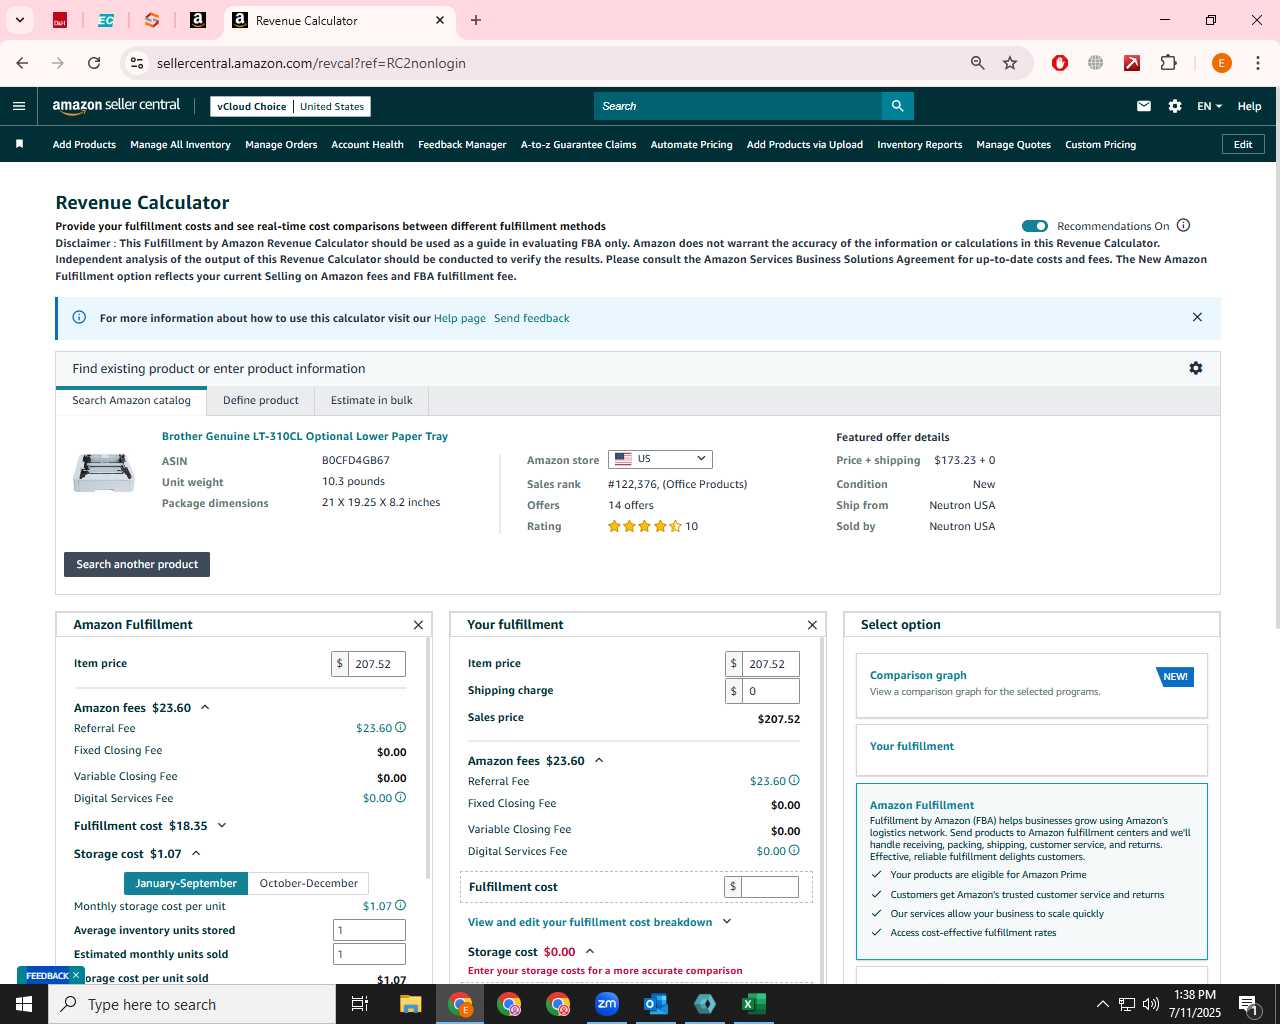Open the Comparison graph option card
This screenshot has height=1024, width=1280.
(x=1031, y=685)
